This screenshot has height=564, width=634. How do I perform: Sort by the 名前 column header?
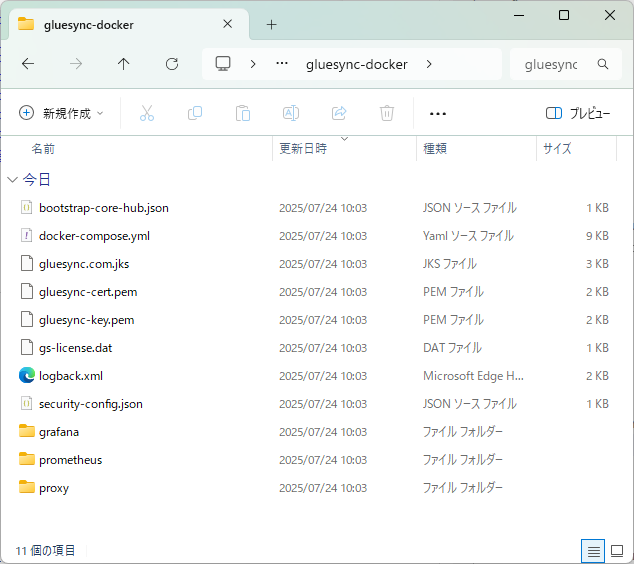point(43,149)
